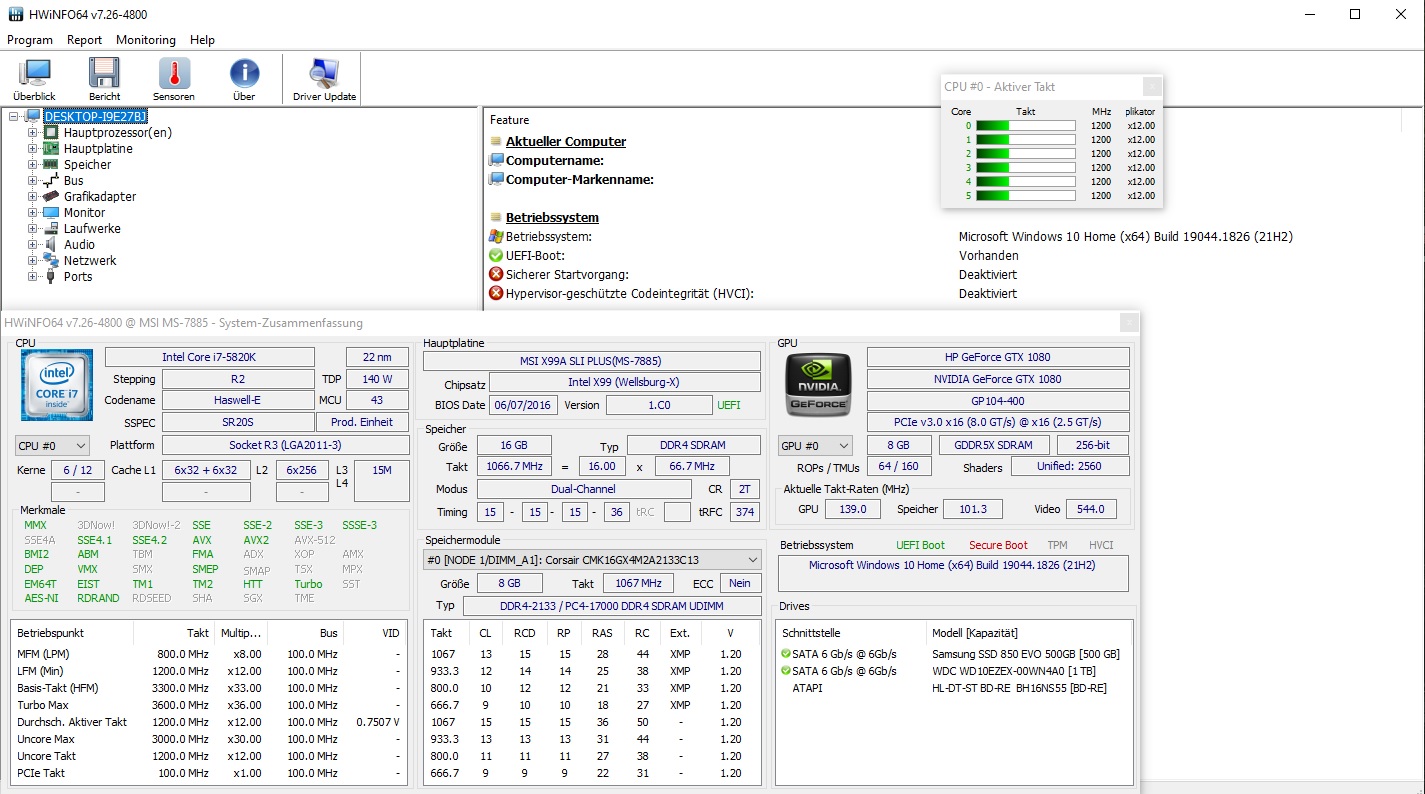
Task: Click green check icon next to UEFI-Boot
Action: click(x=496, y=255)
